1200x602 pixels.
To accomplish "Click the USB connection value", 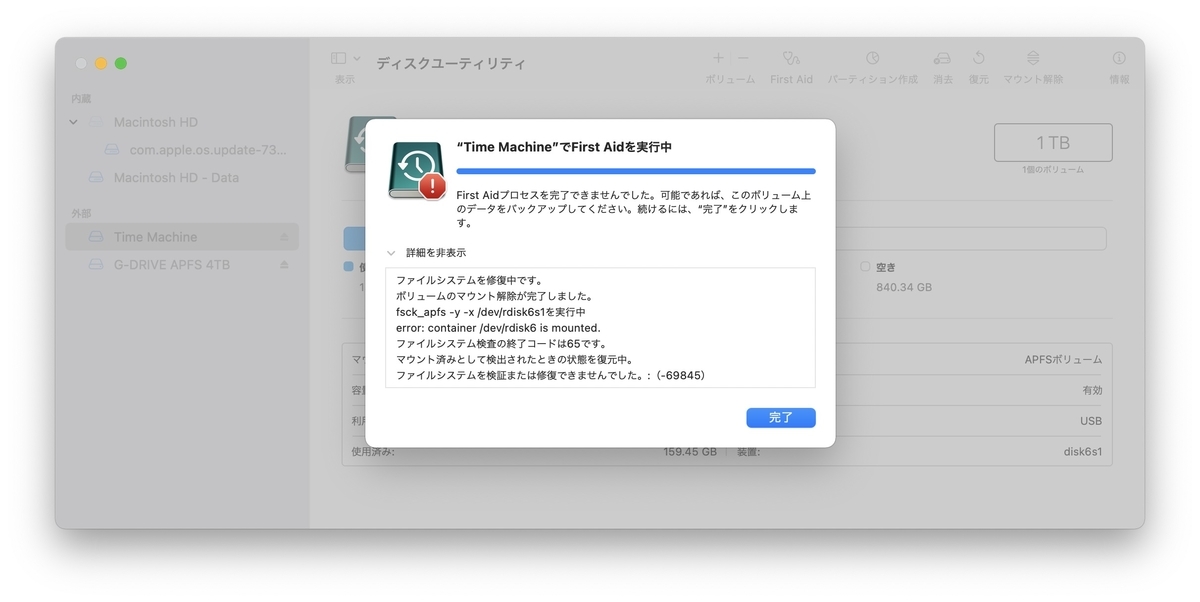I will (x=1091, y=421).
